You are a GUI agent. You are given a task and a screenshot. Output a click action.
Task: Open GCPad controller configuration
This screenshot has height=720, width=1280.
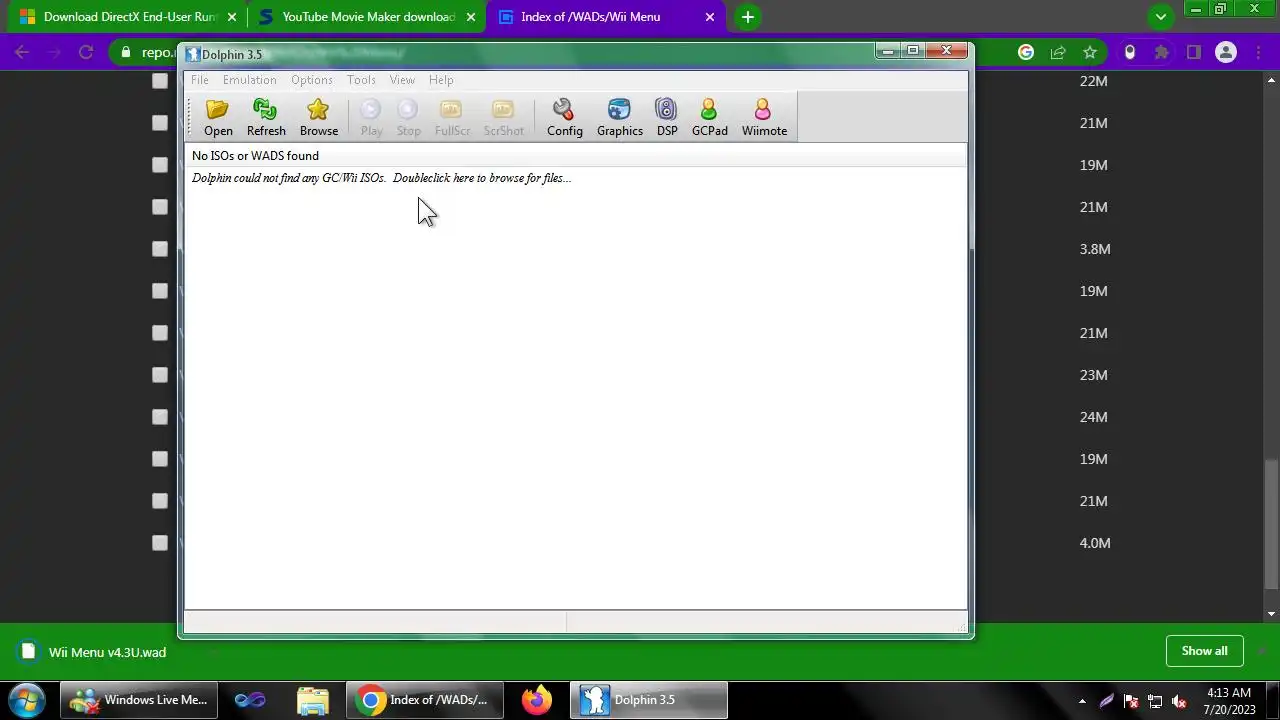(710, 118)
